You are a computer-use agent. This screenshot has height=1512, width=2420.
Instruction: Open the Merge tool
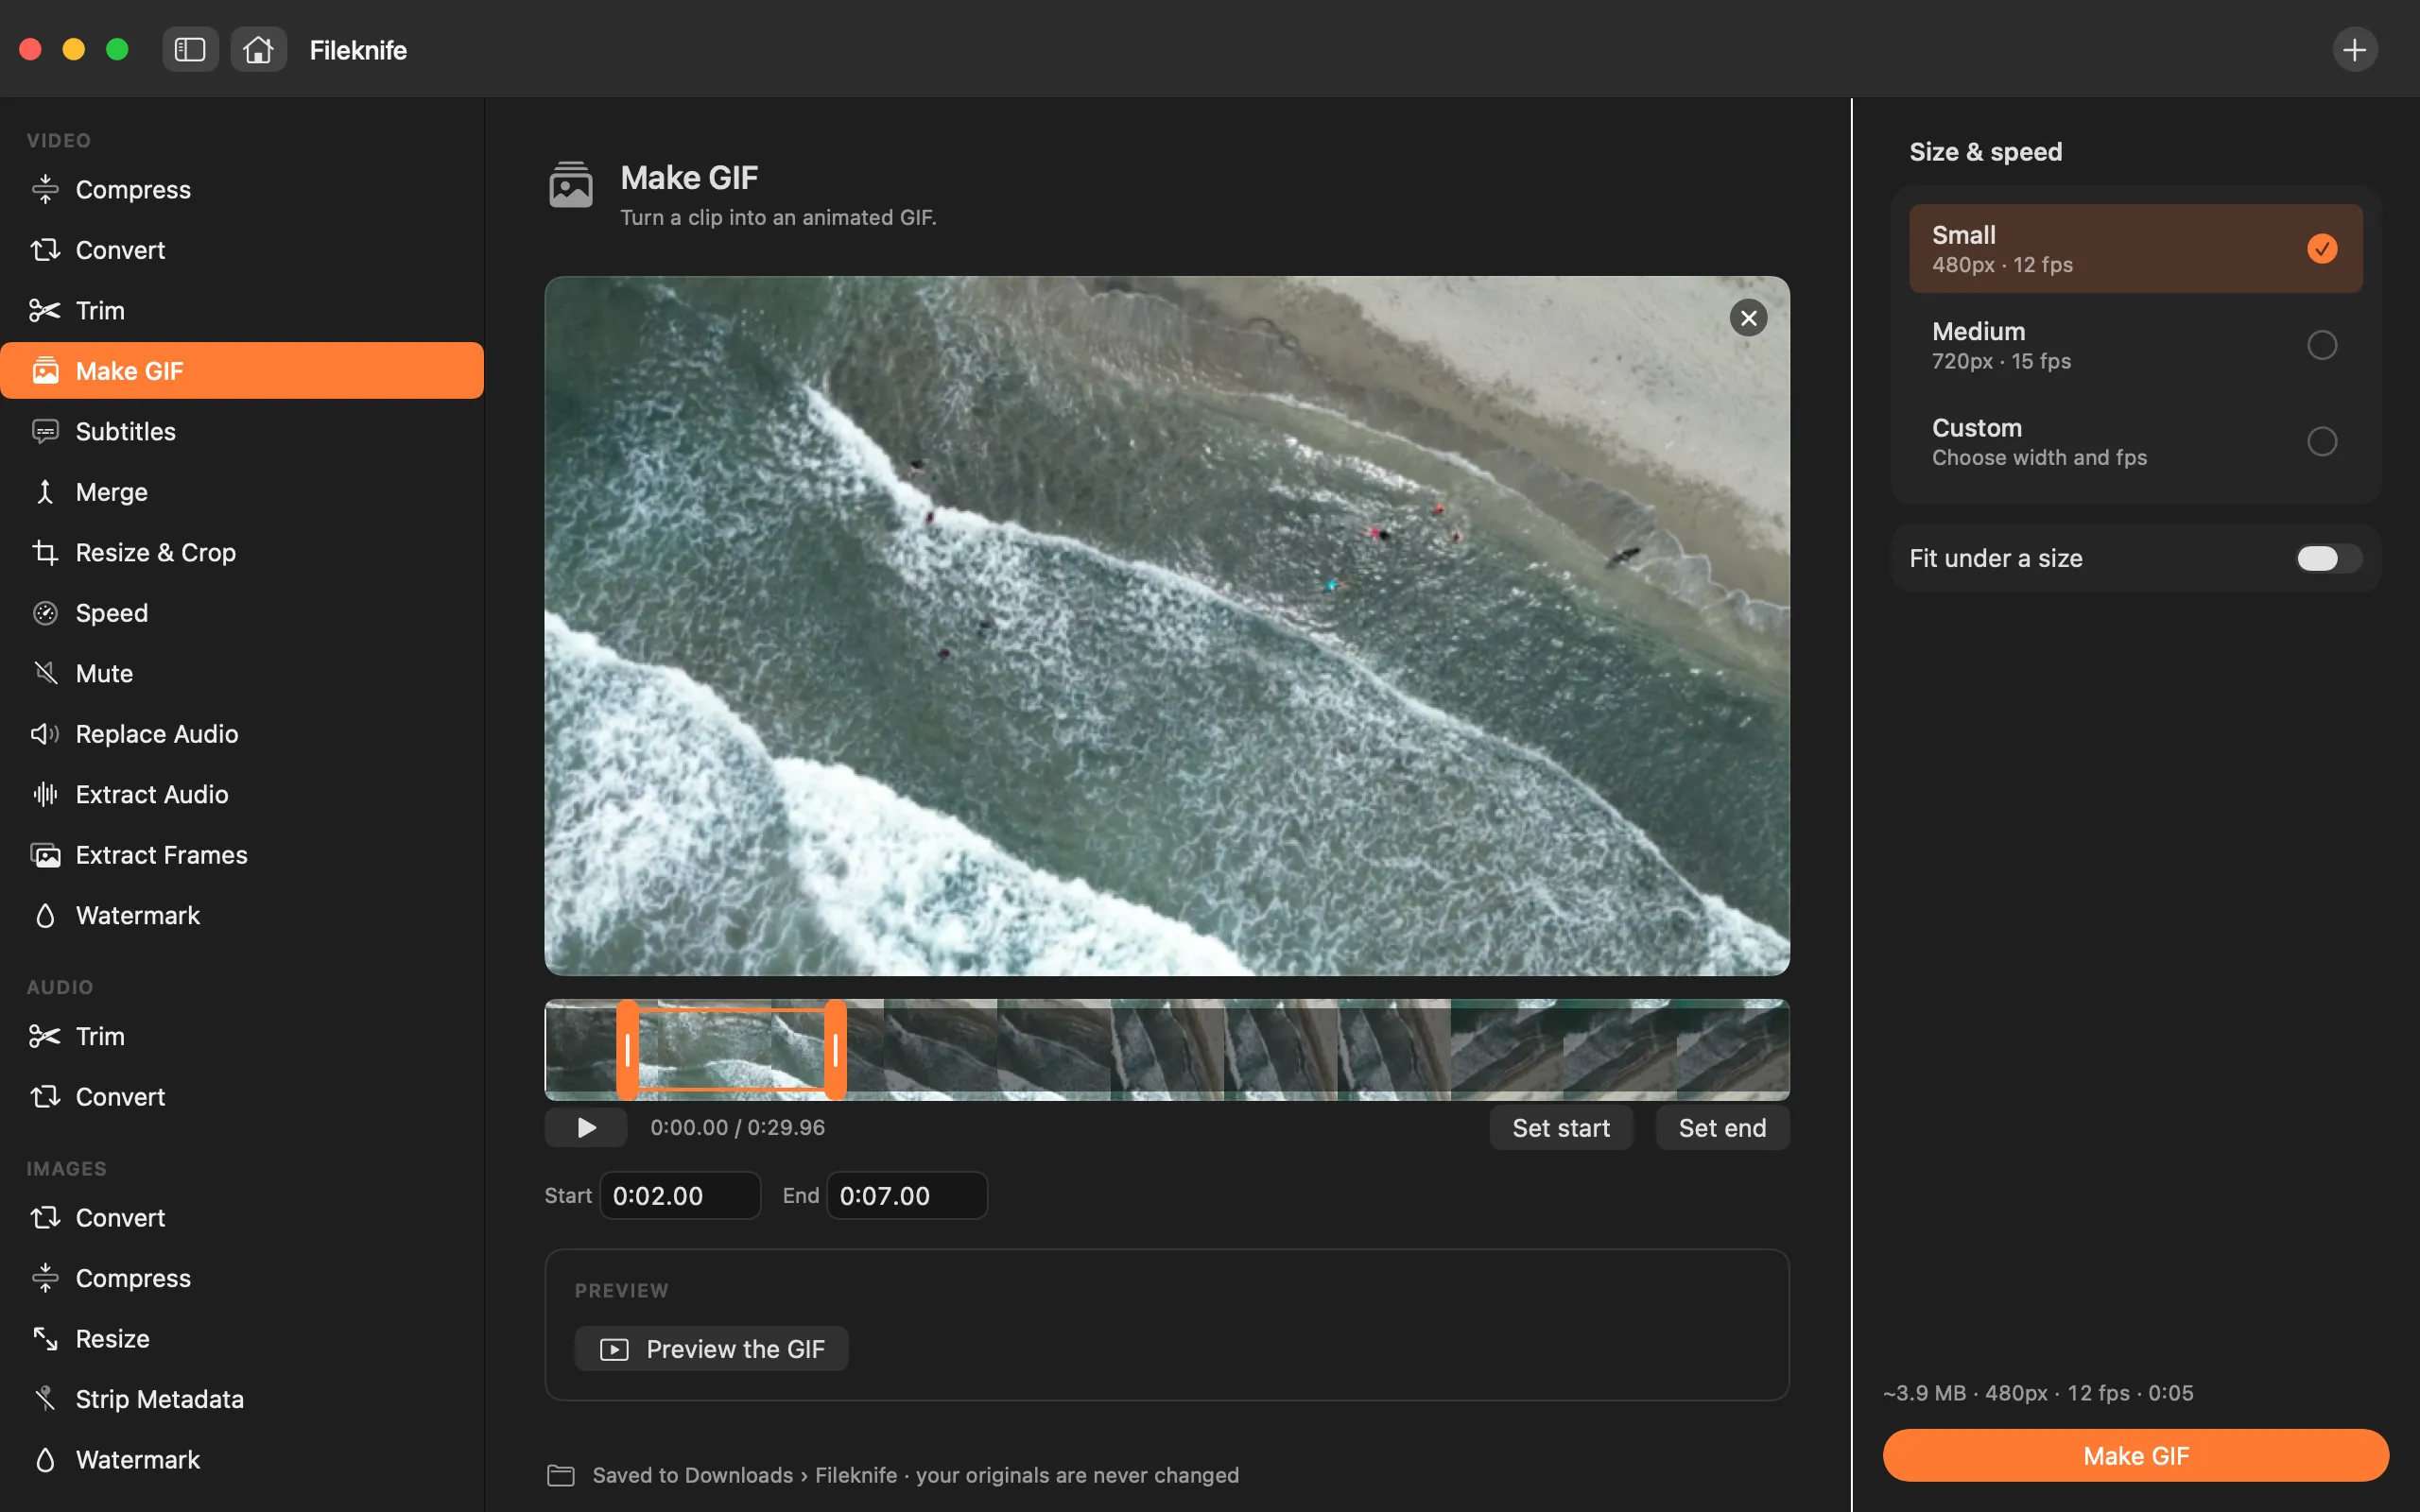(242, 492)
